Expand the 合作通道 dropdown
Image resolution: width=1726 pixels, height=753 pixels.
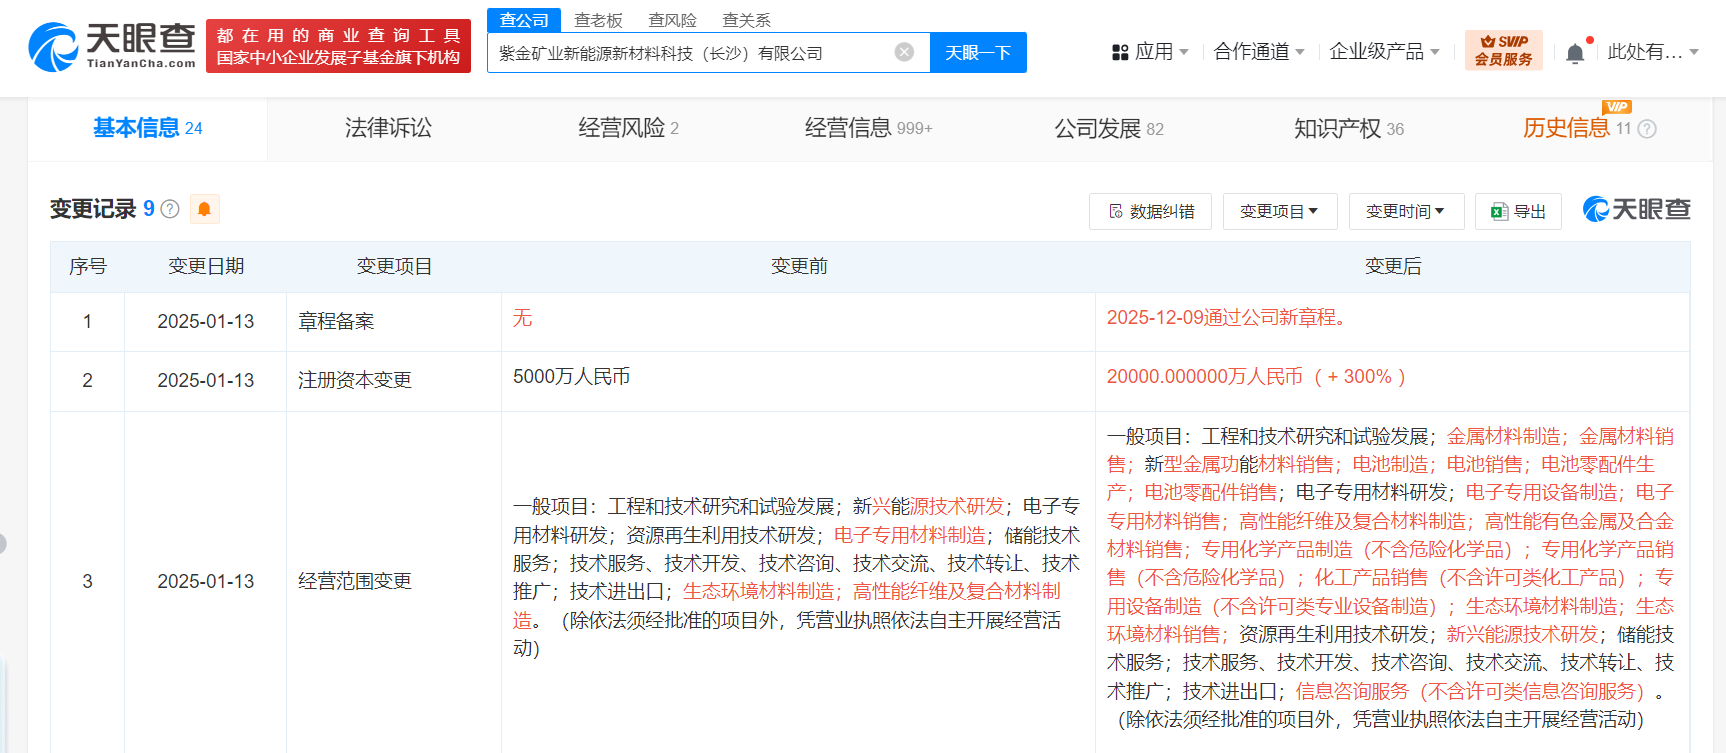[1259, 52]
